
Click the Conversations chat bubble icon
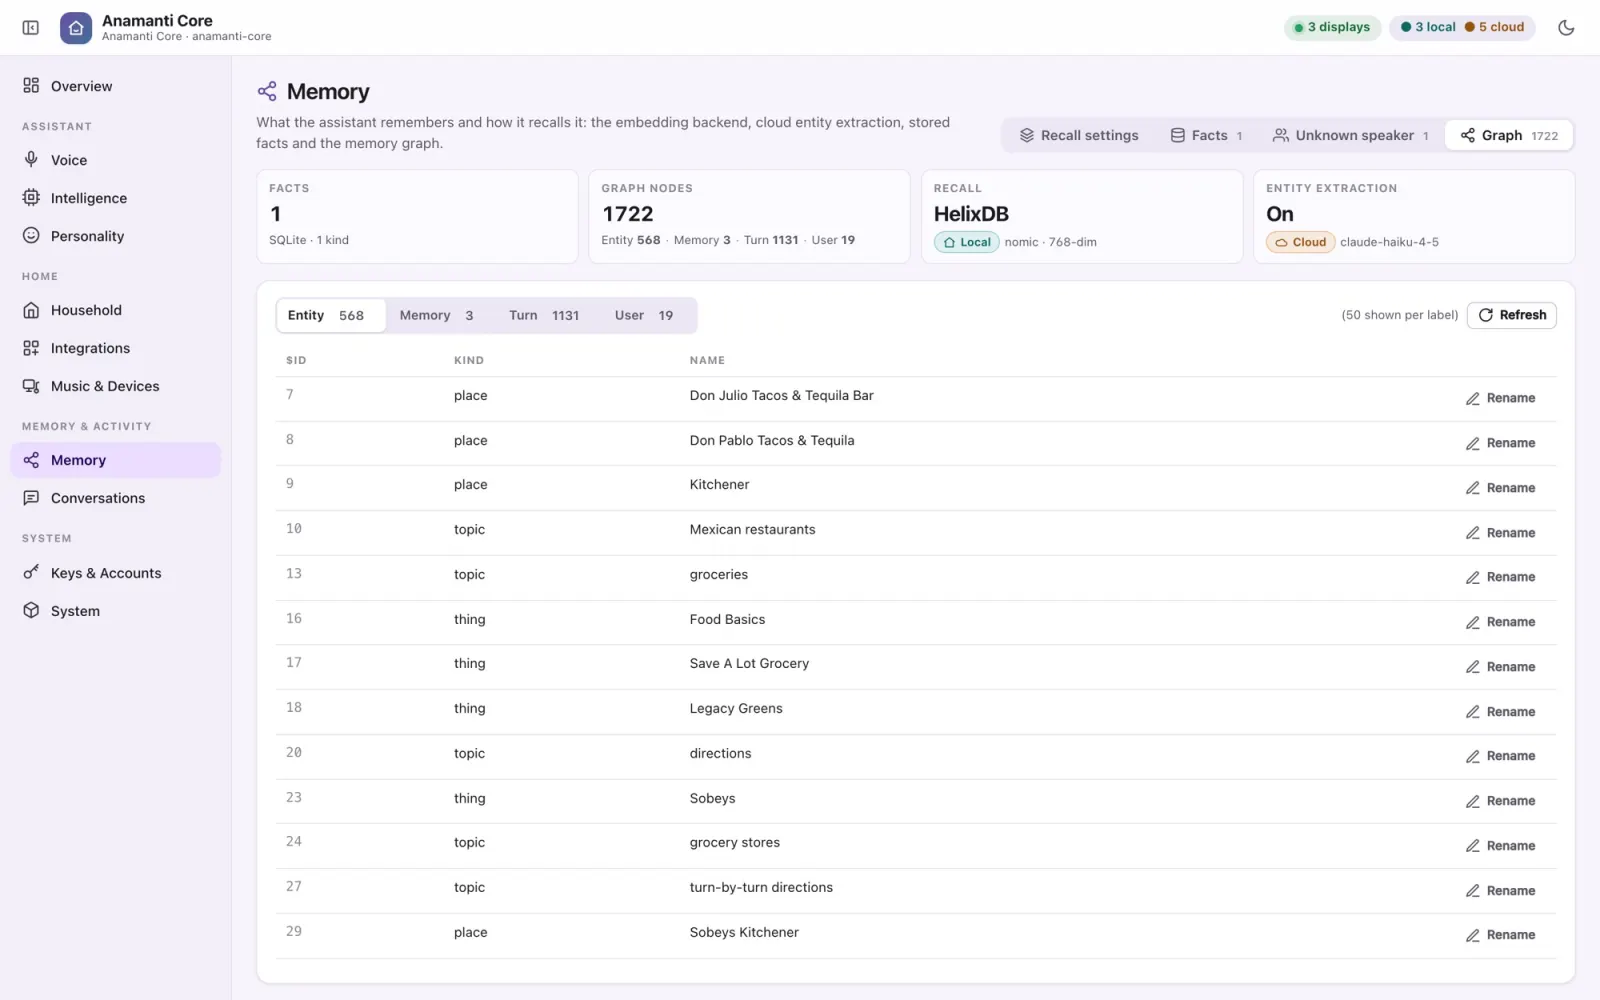31,498
